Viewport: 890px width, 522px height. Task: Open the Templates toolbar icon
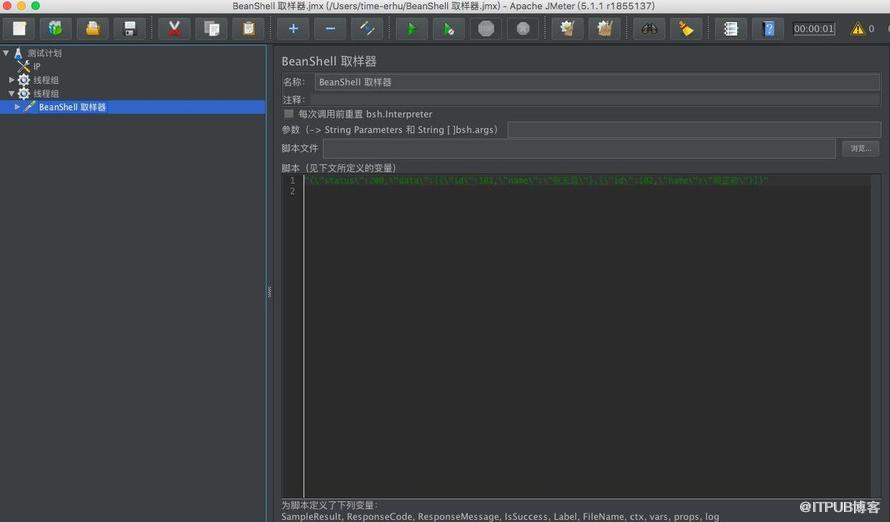click(x=56, y=29)
